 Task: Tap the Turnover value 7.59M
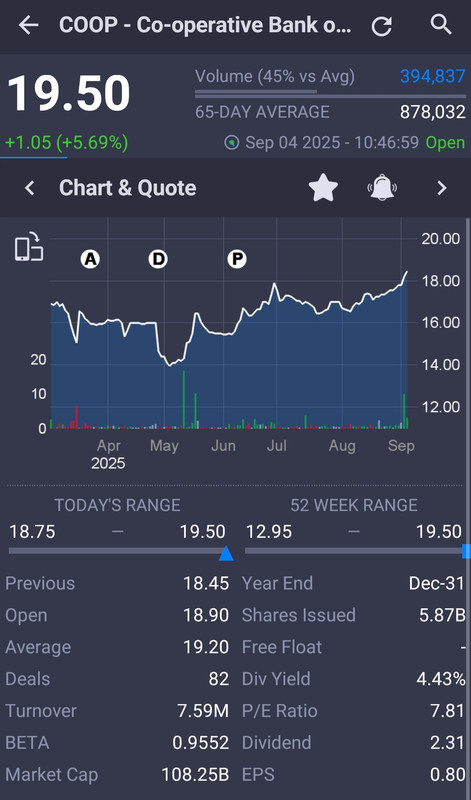point(204,711)
